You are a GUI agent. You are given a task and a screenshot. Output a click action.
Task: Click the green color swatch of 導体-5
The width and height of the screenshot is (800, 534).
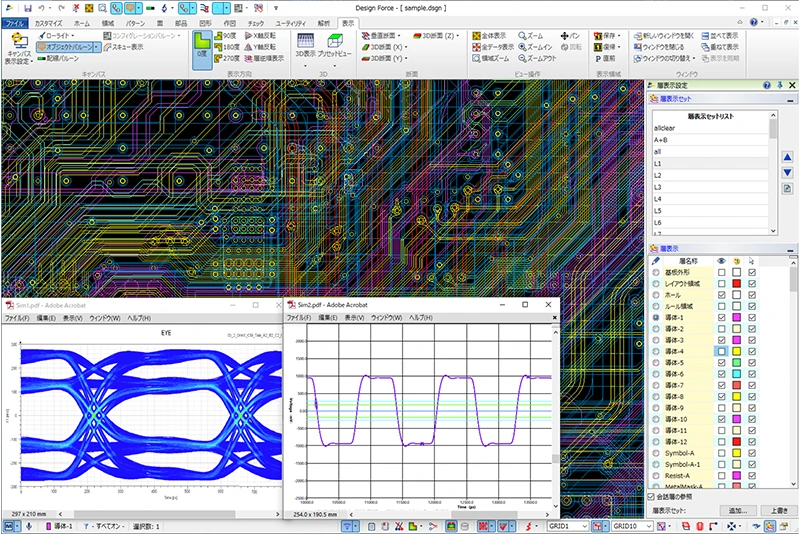[737, 363]
